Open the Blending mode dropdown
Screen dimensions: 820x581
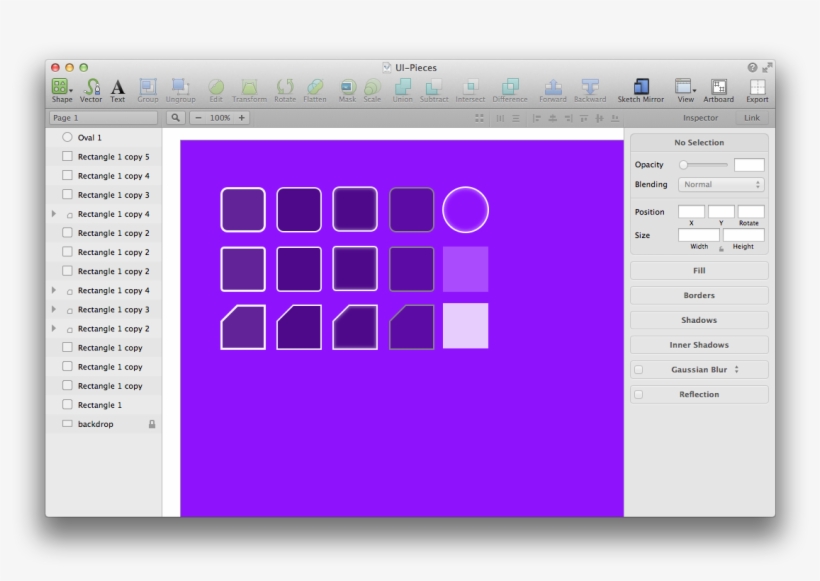point(722,184)
